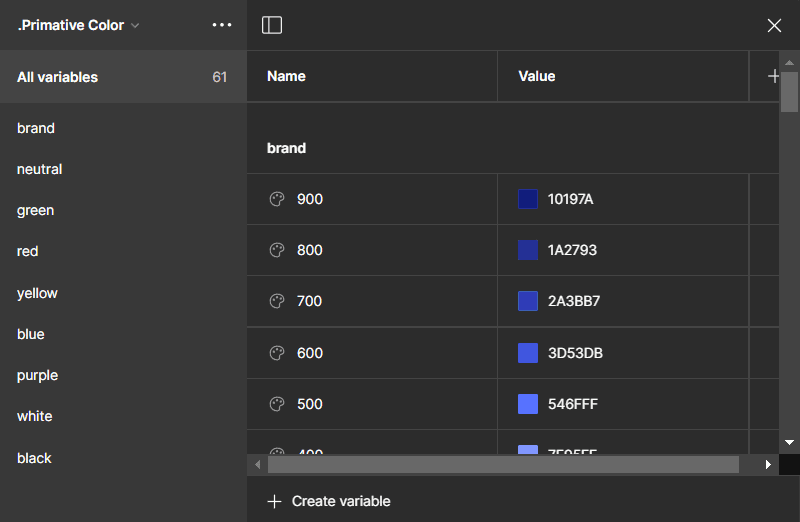This screenshot has height=522, width=800.
Task: Click color palette icon for variable 500
Action: (277, 404)
